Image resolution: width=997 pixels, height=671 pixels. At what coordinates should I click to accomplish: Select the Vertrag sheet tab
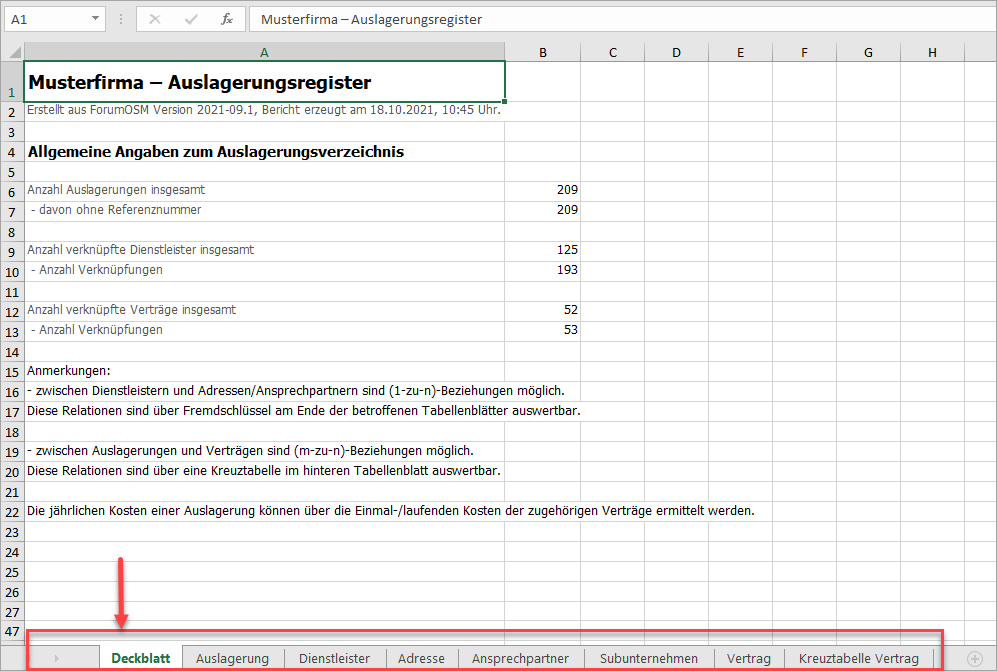click(748, 658)
